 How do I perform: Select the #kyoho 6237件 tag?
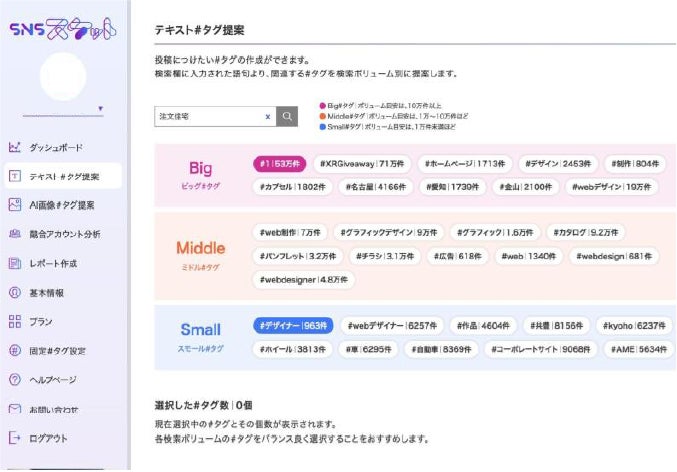point(634,325)
